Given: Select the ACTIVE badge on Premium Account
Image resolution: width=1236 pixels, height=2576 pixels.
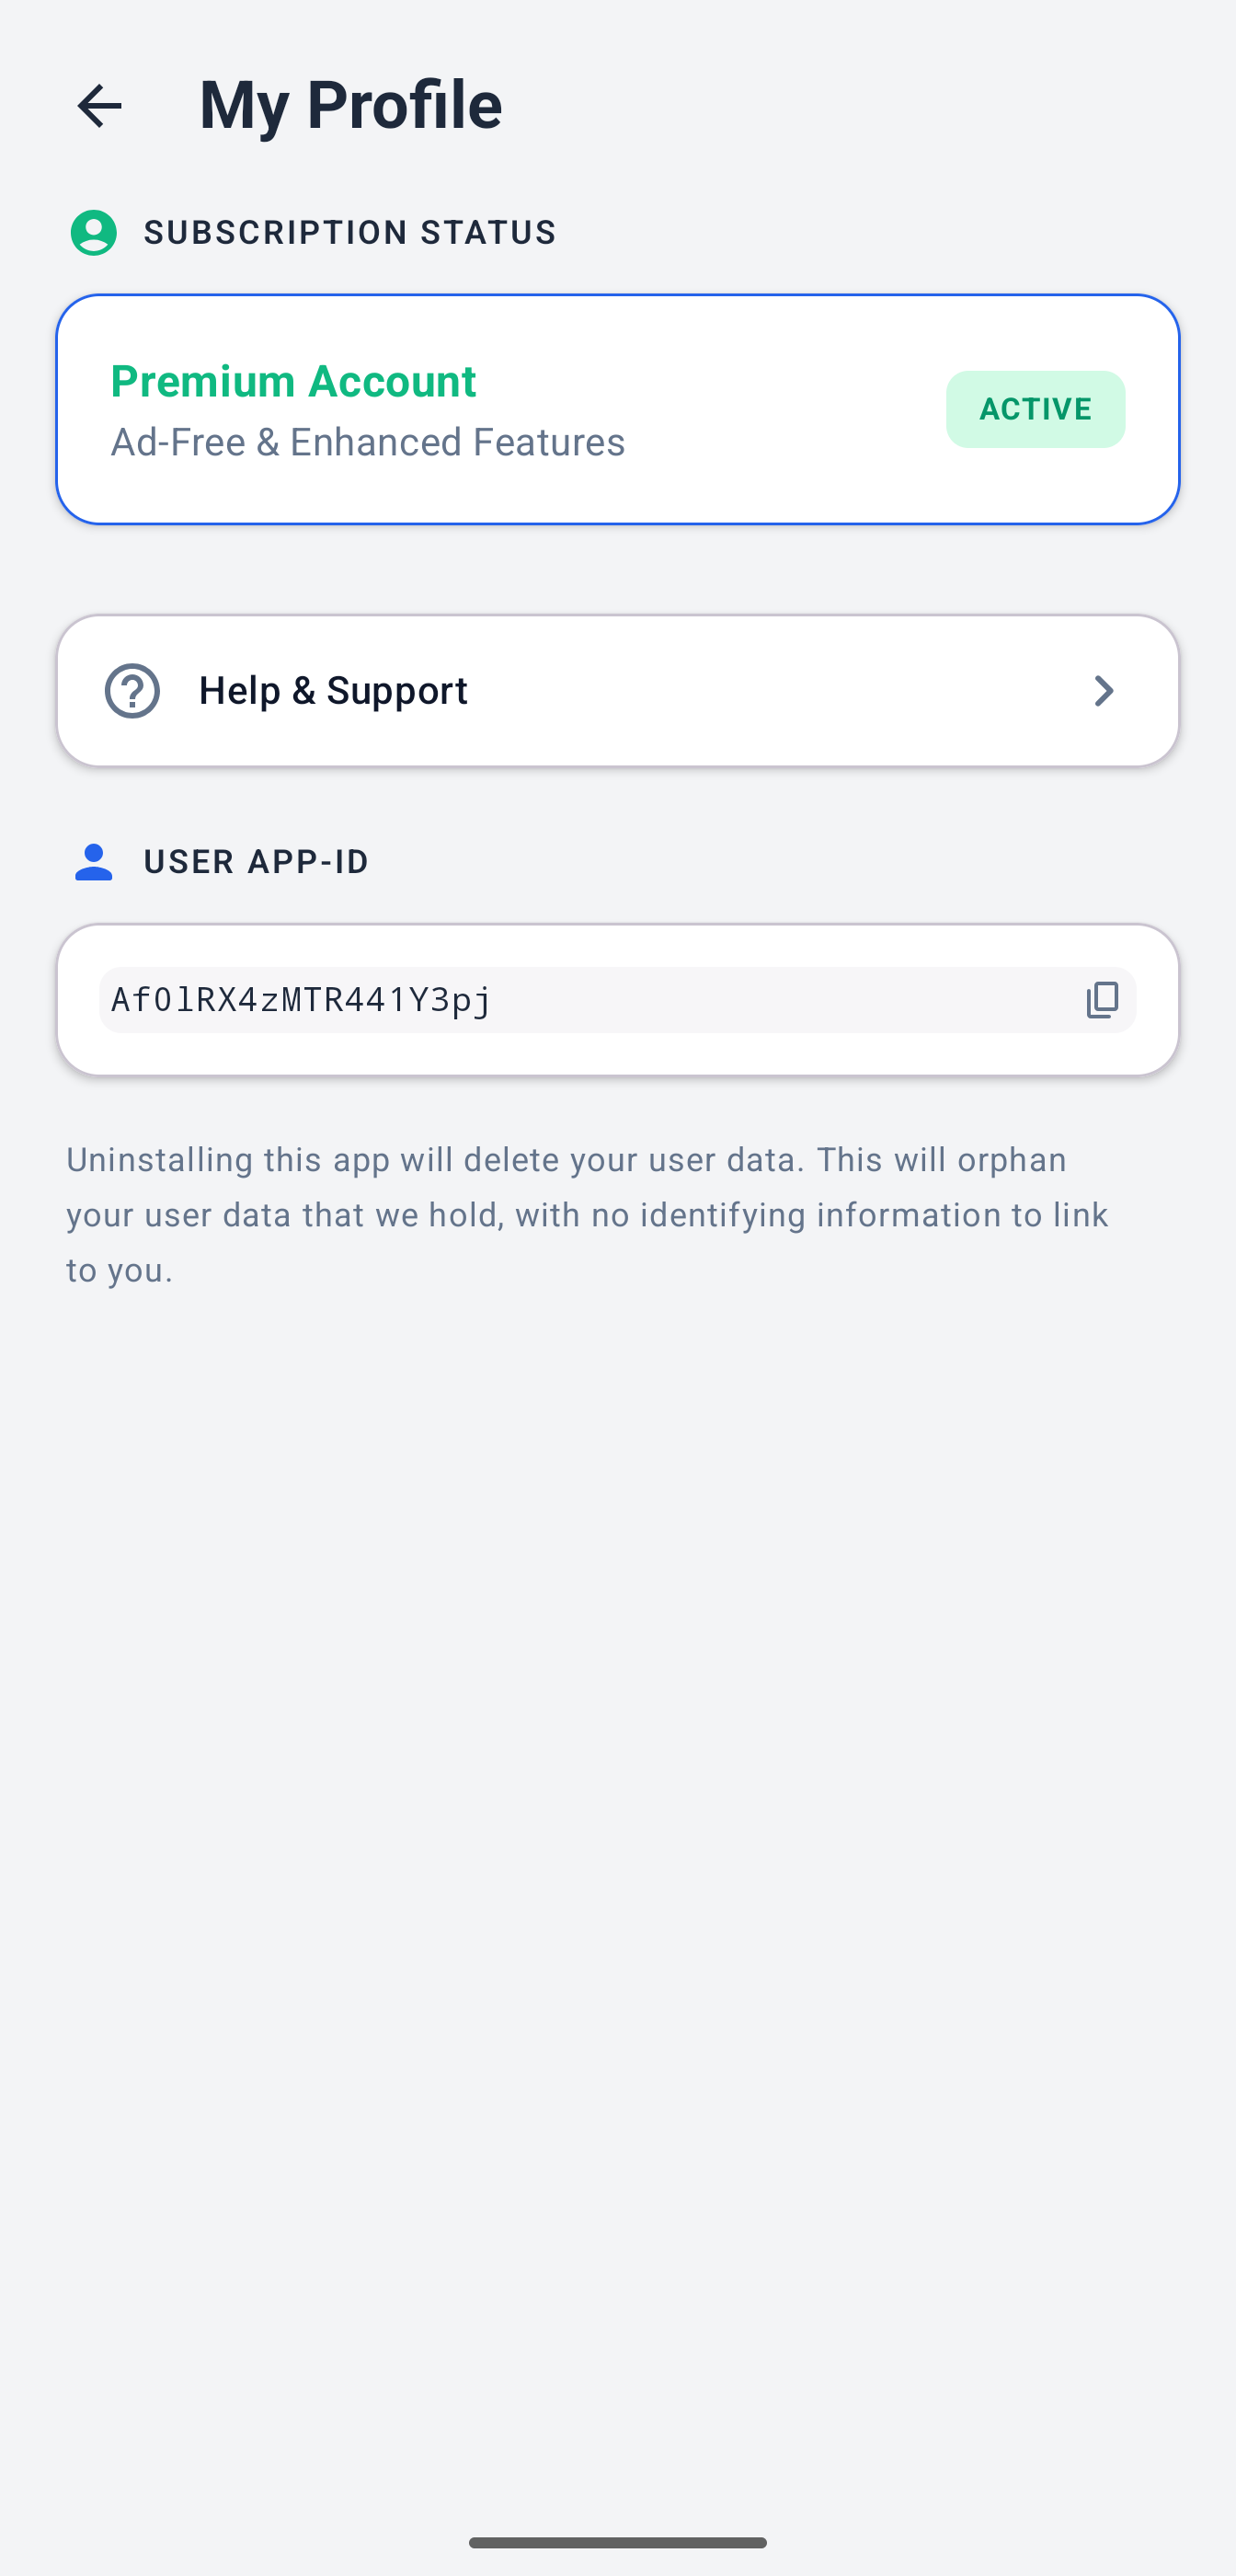Looking at the screenshot, I should click(x=1035, y=408).
